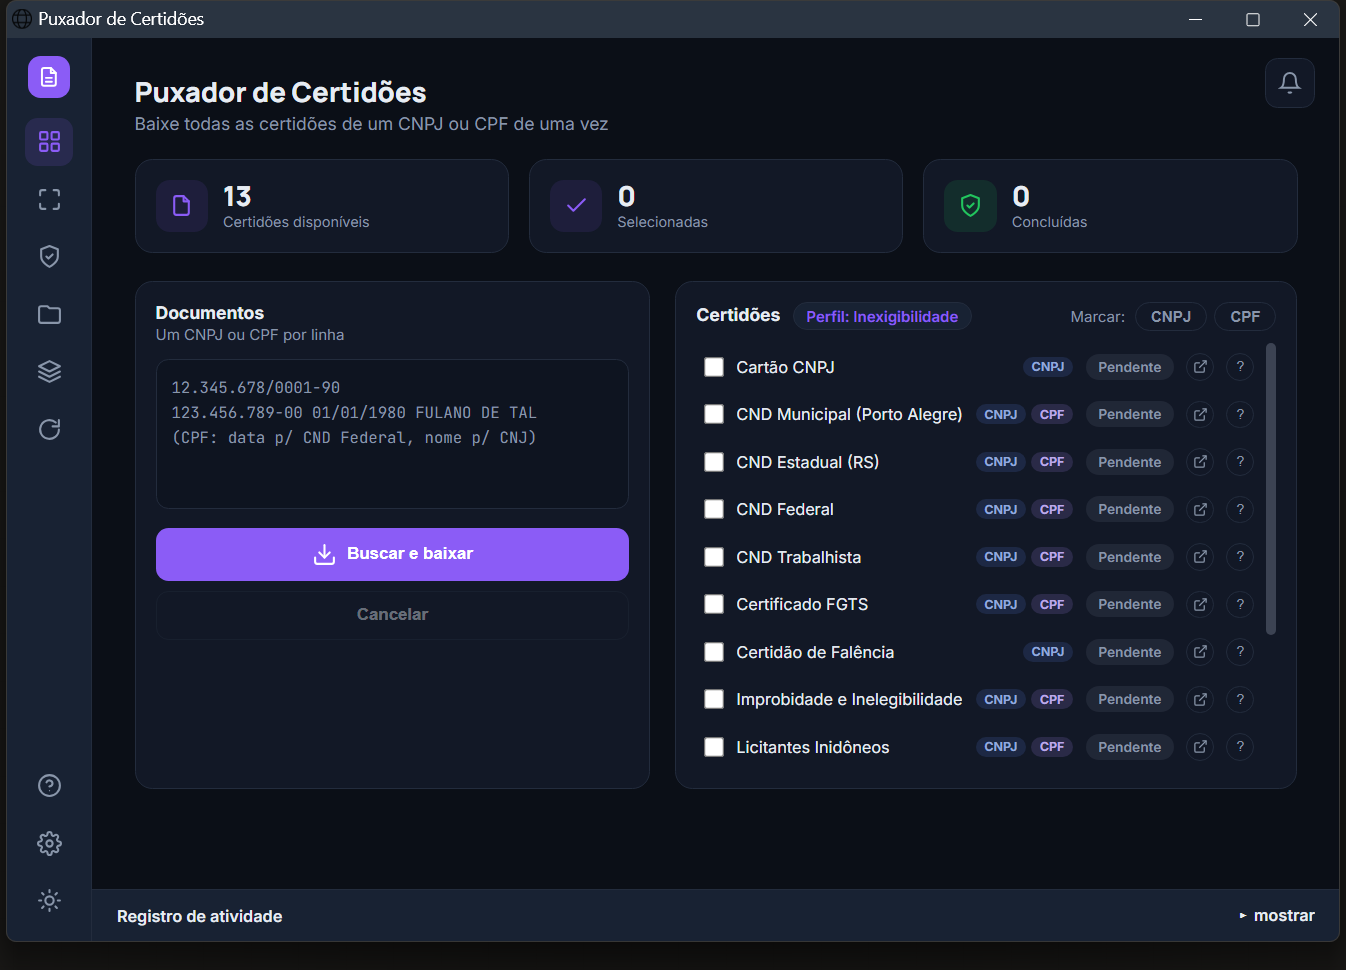Mark all CPF certidões

coord(1245,317)
